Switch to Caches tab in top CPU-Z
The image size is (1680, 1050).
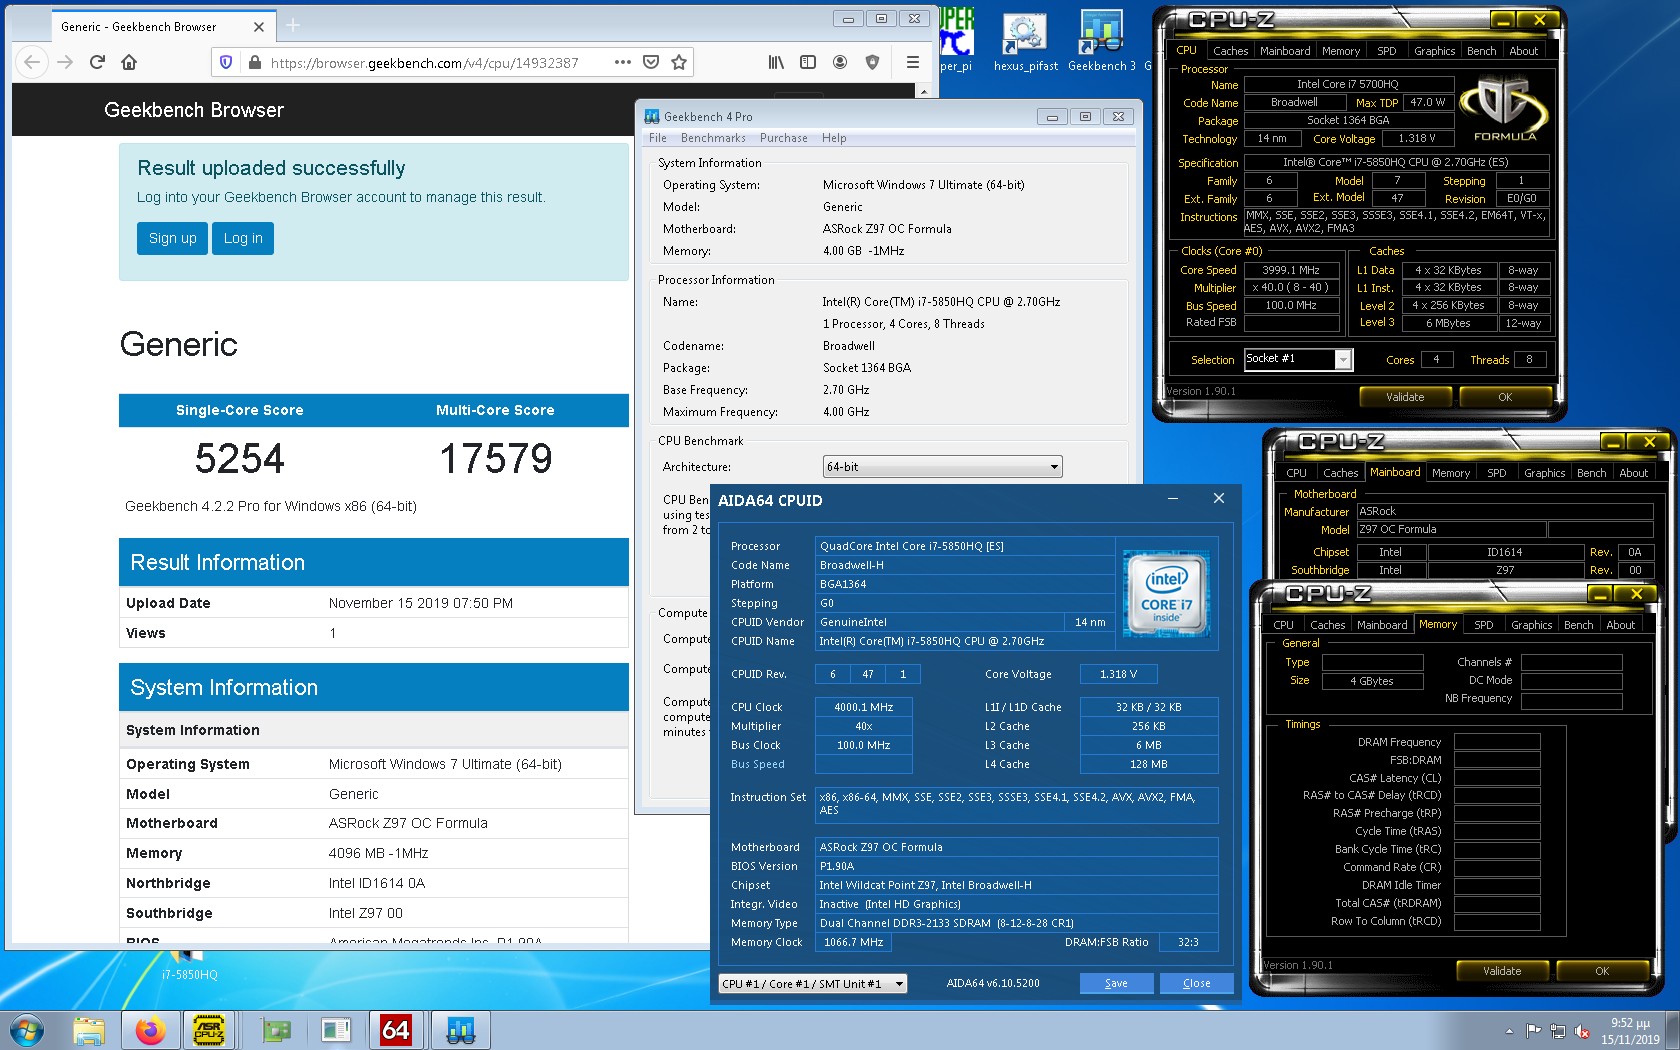1230,51
